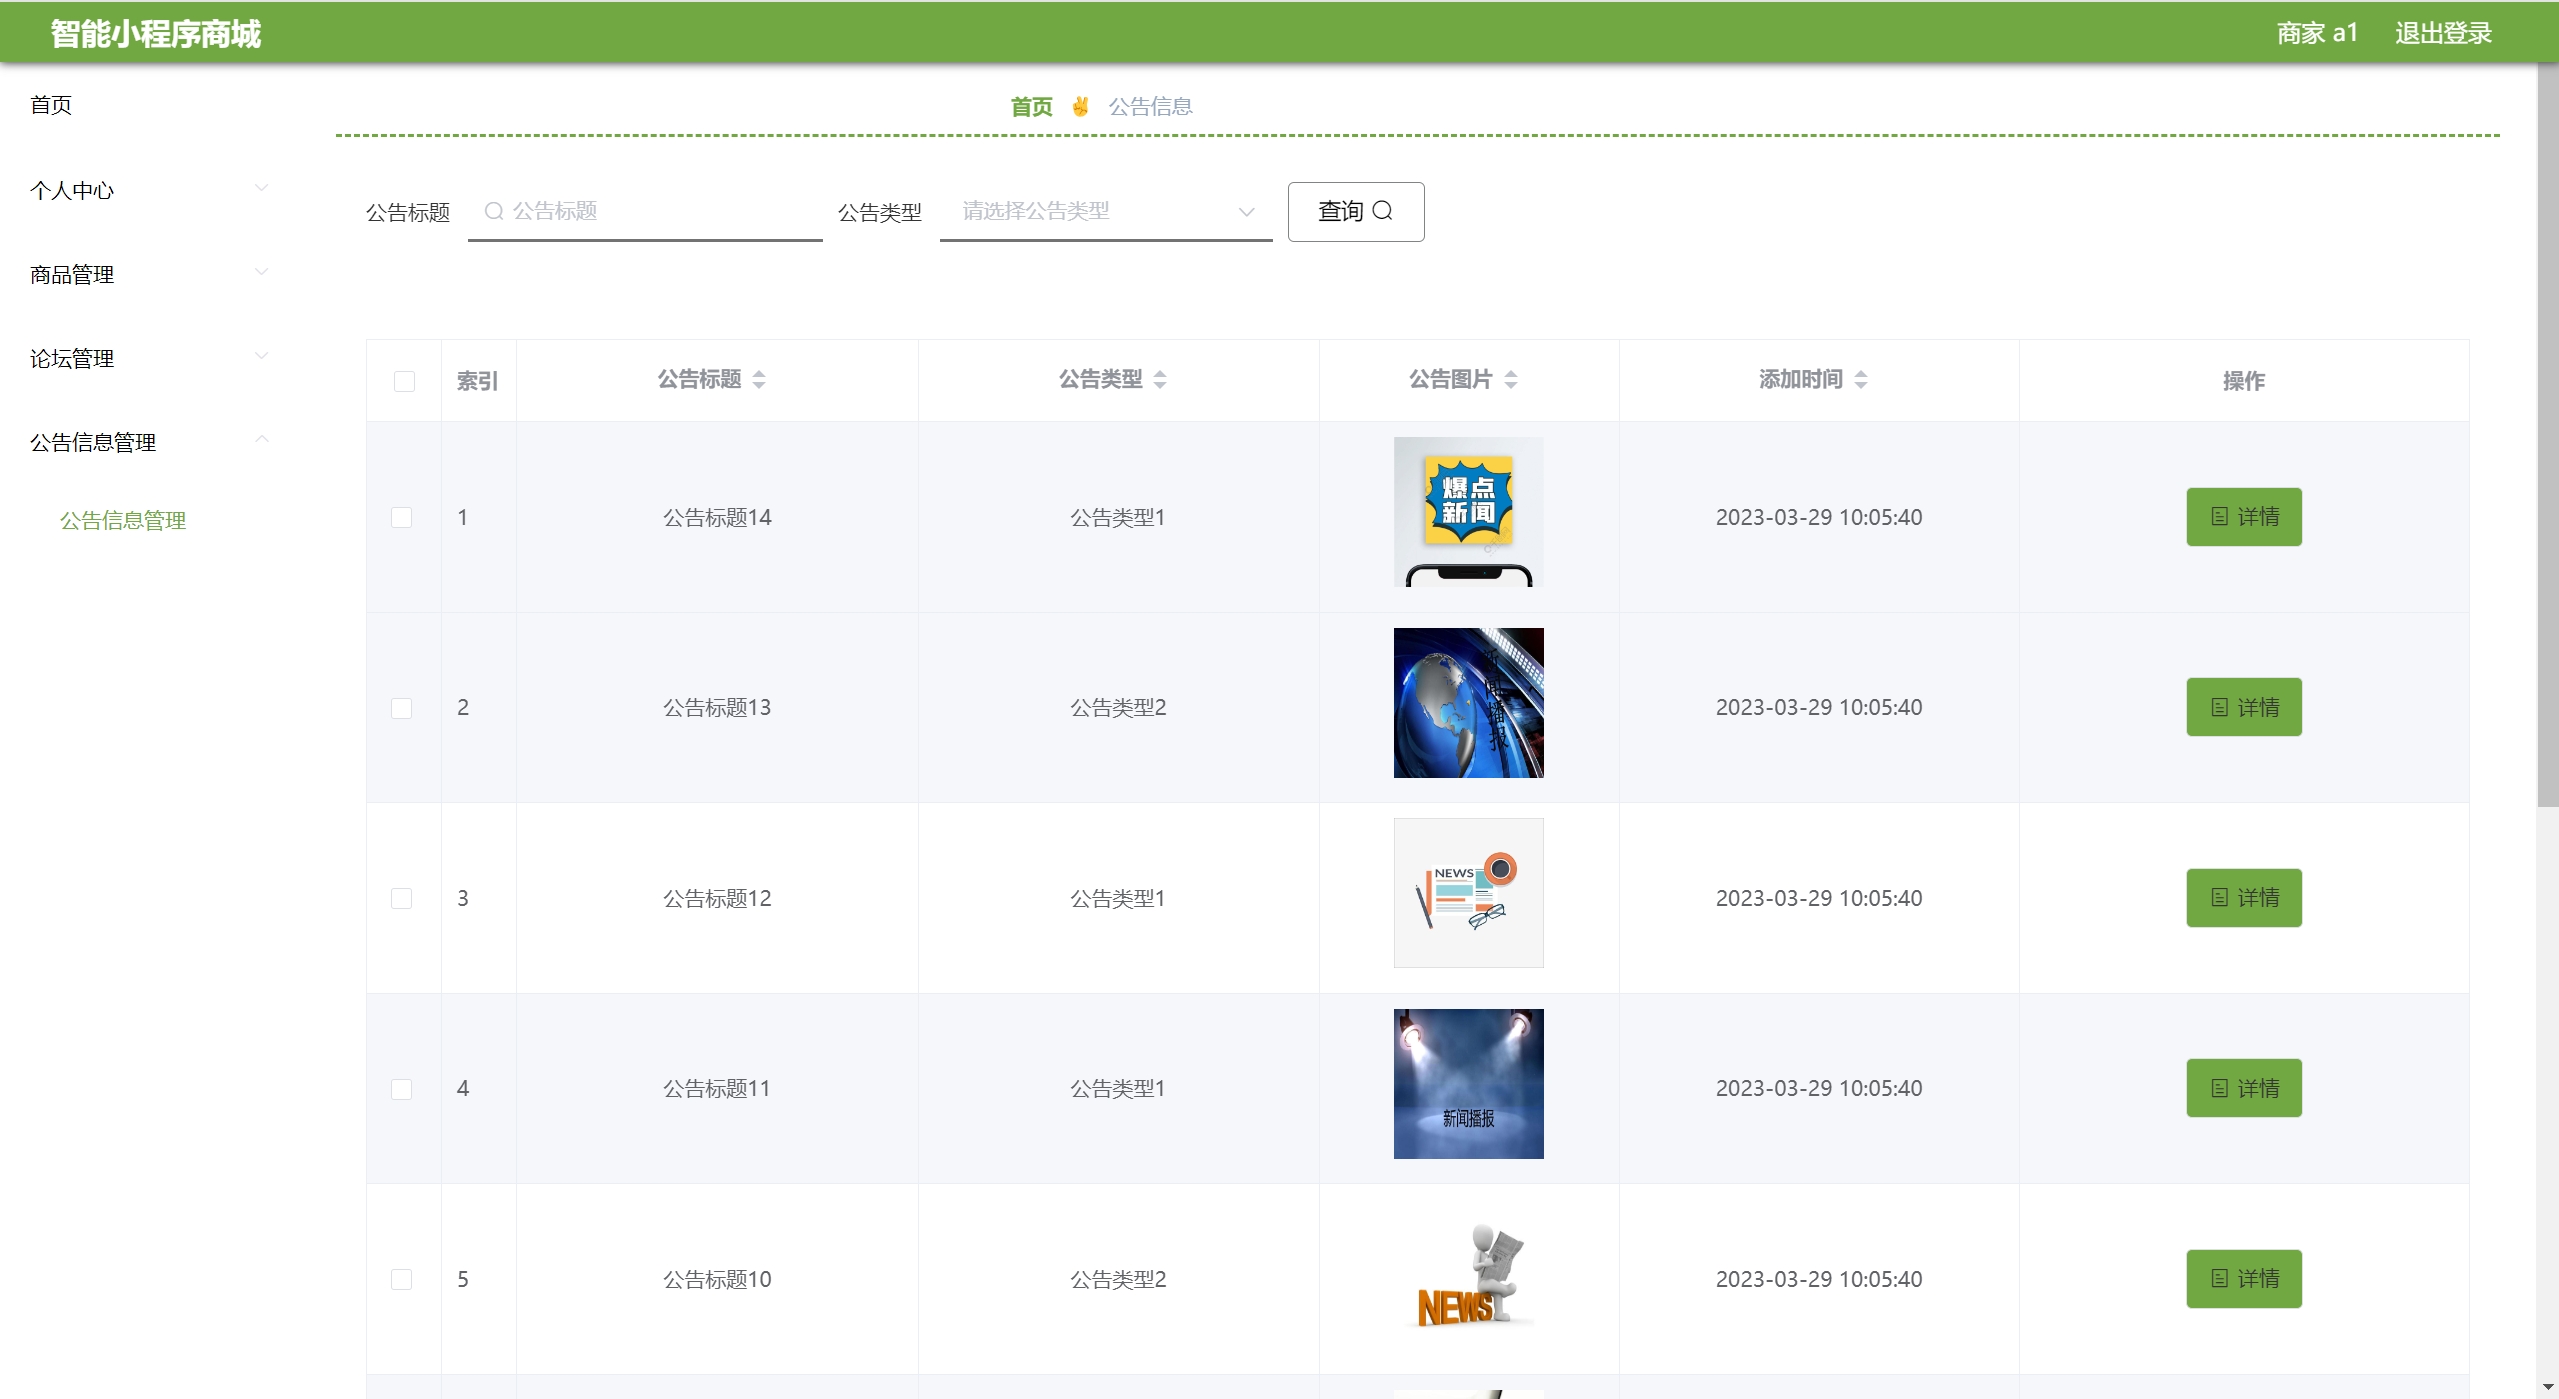Viewport: 2559px width, 1399px height.
Task: Click the sort arrows on 公告类型 column
Action: tap(1160, 380)
